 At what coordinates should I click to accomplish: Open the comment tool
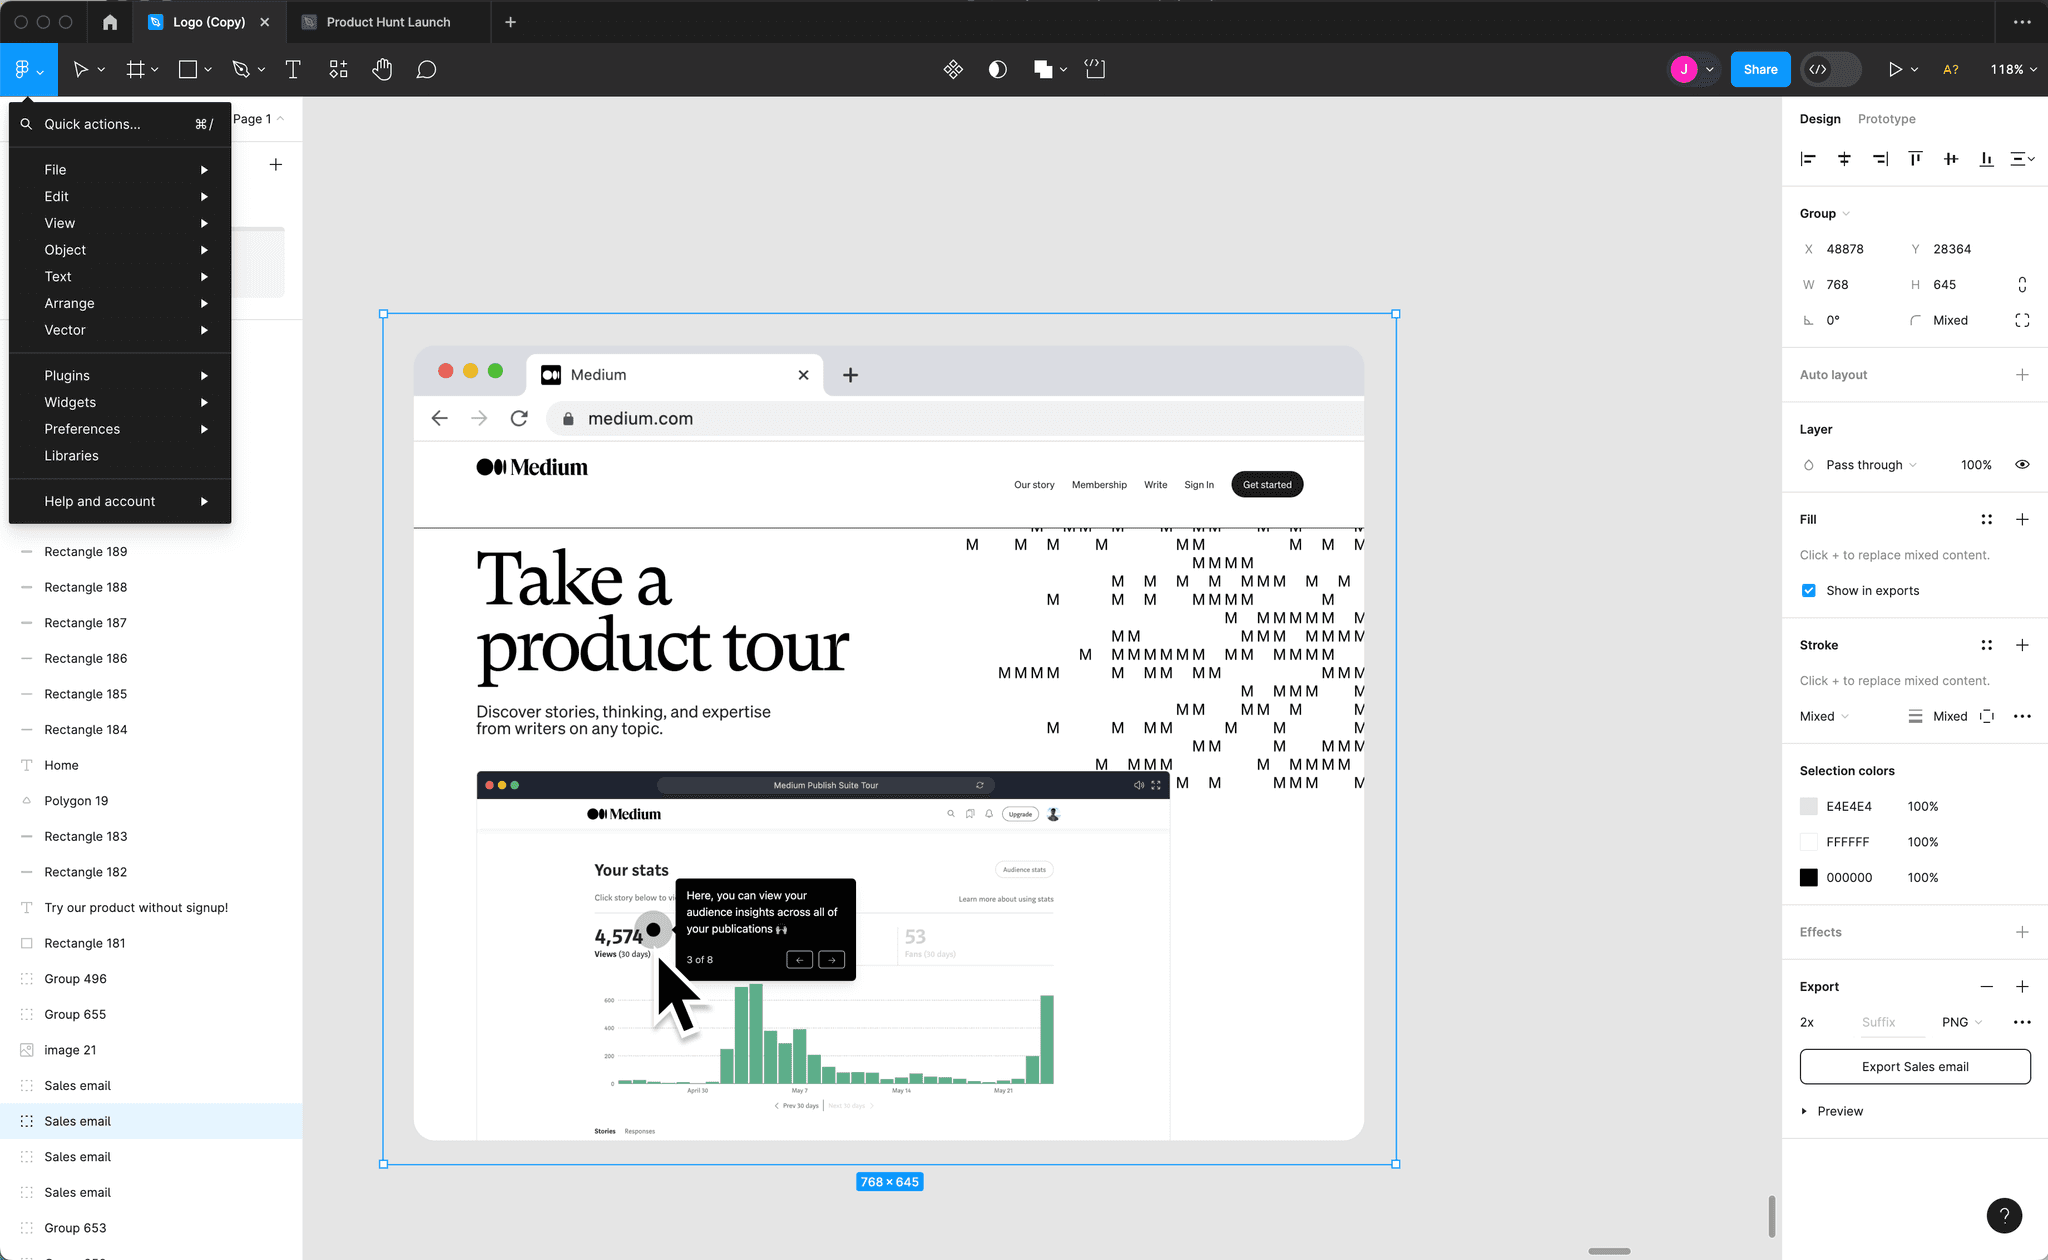pos(426,69)
